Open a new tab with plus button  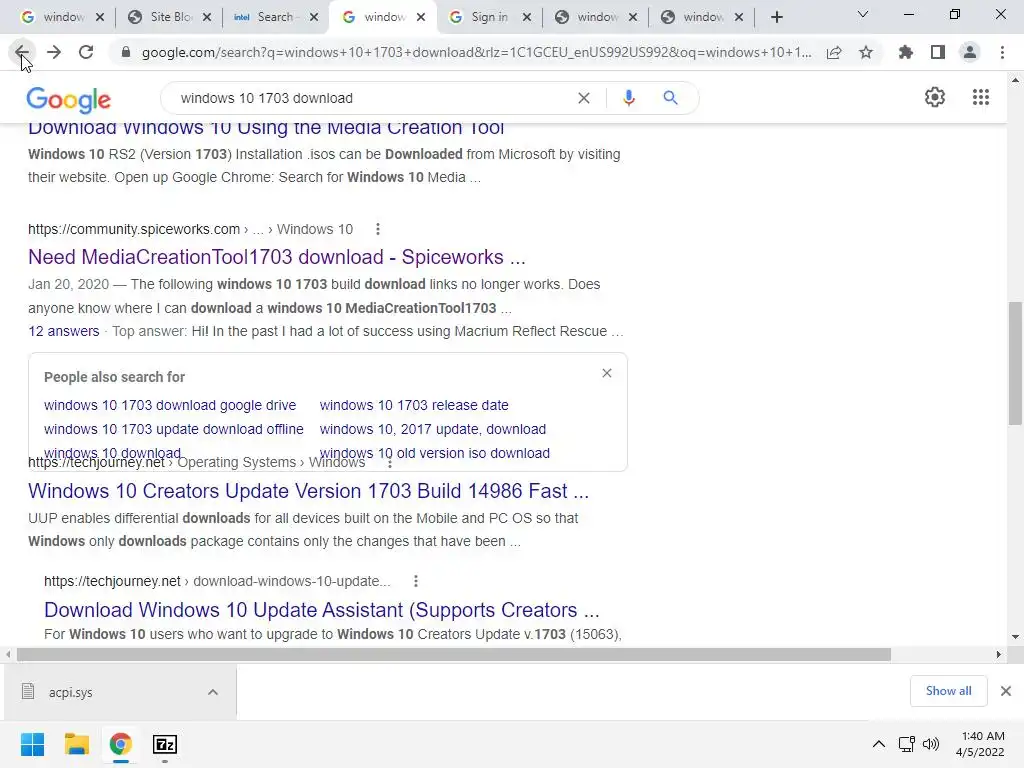pos(776,17)
